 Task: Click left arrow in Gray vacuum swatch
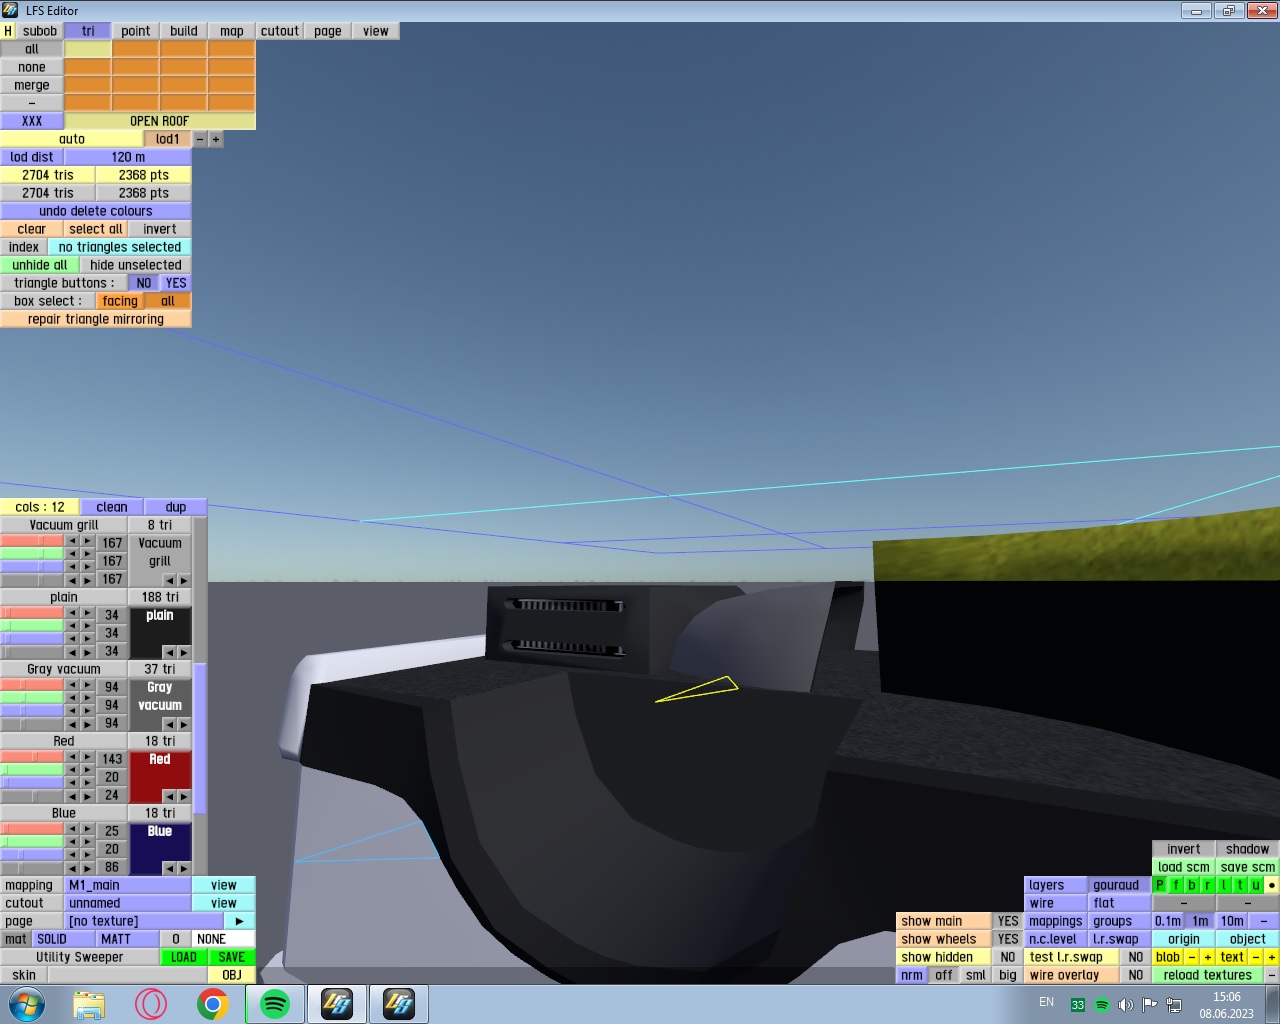point(169,724)
